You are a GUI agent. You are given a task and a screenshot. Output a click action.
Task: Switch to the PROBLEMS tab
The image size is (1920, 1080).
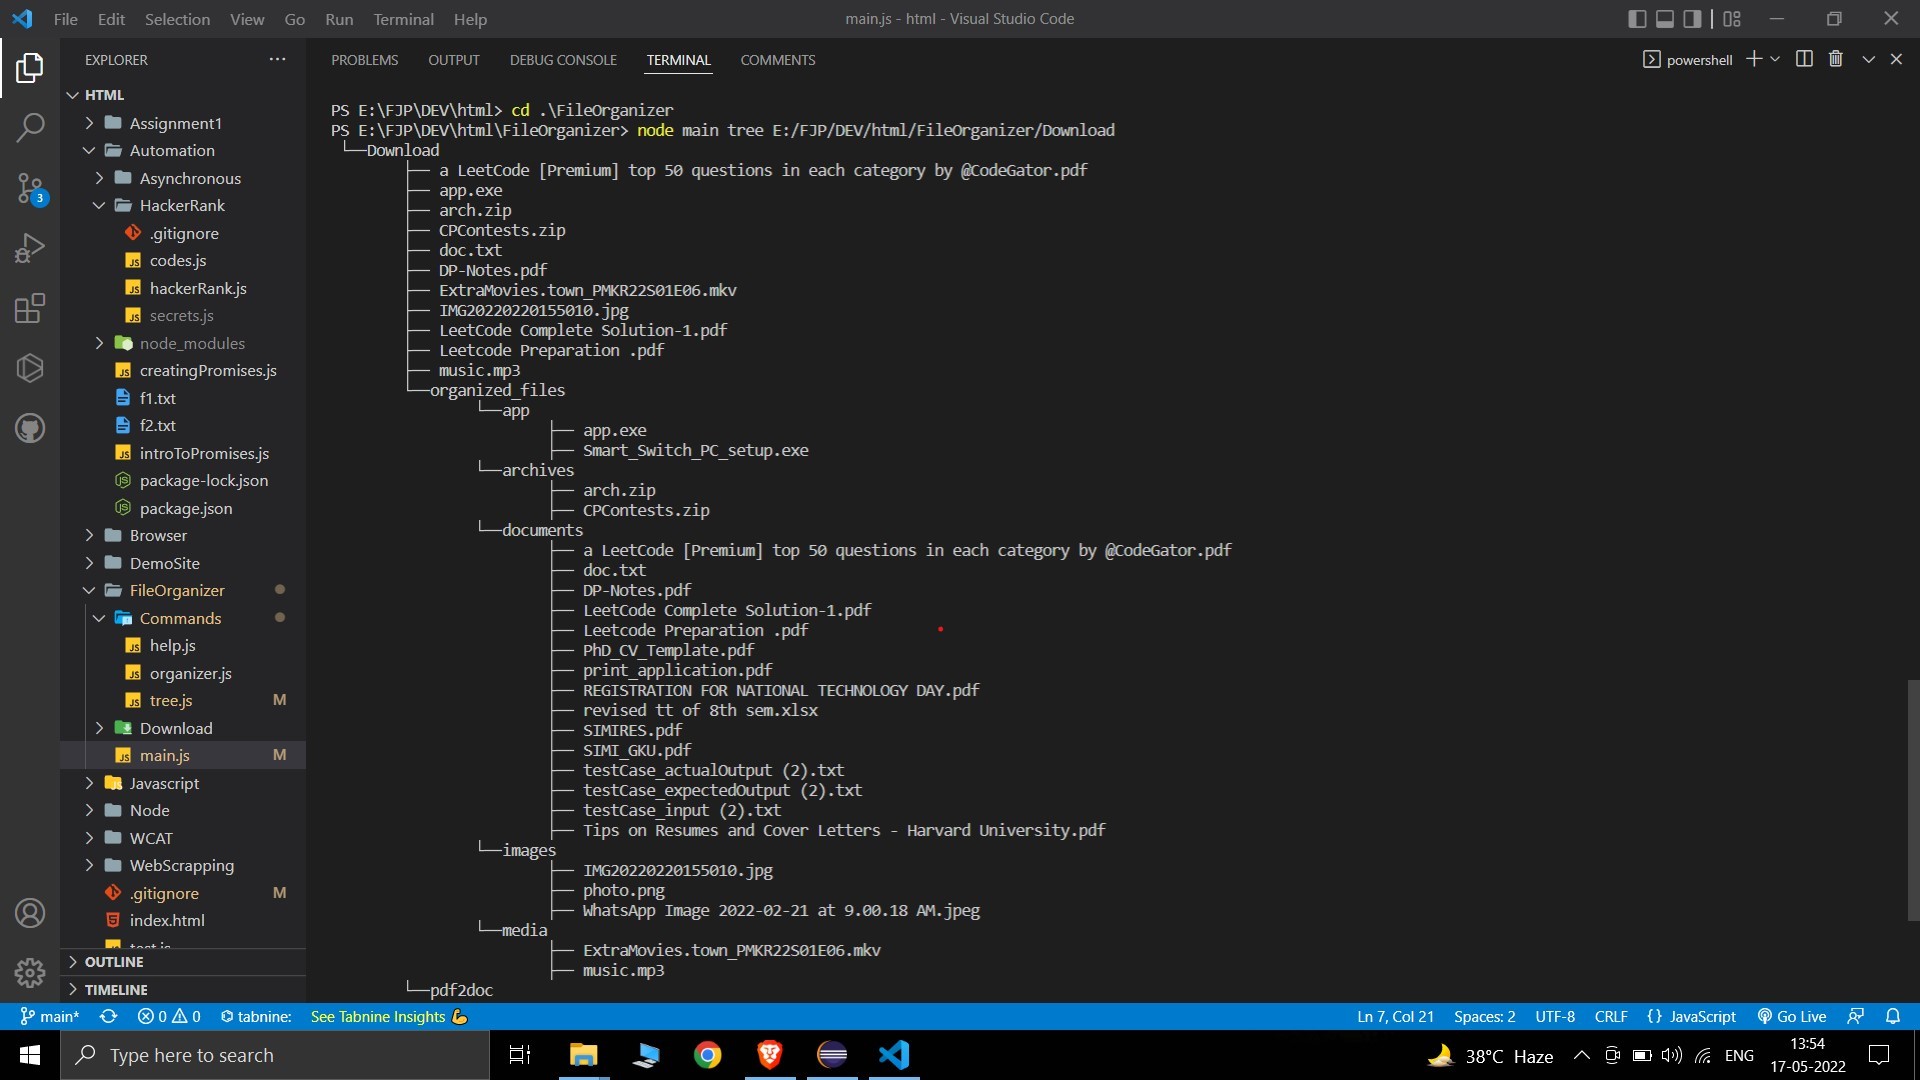click(364, 60)
